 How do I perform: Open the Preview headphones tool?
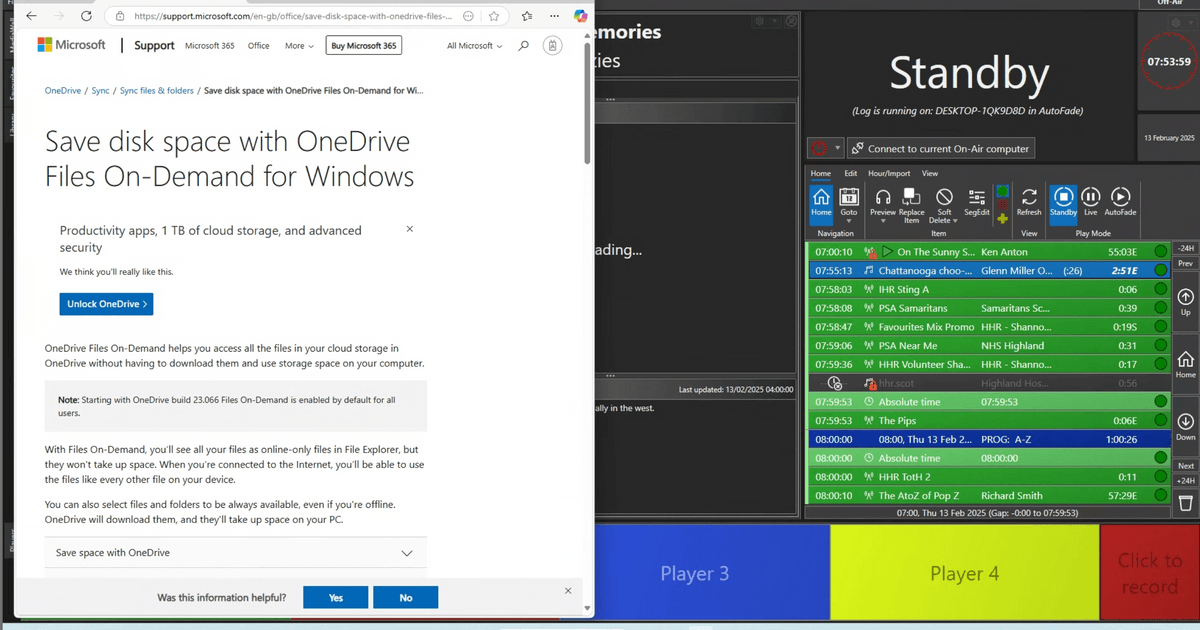click(x=882, y=197)
